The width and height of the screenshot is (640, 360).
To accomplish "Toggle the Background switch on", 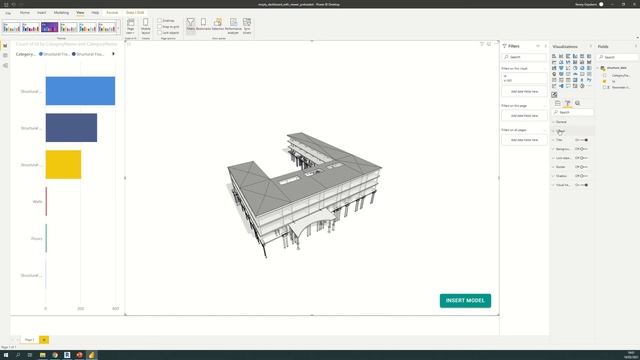I will [x=584, y=149].
